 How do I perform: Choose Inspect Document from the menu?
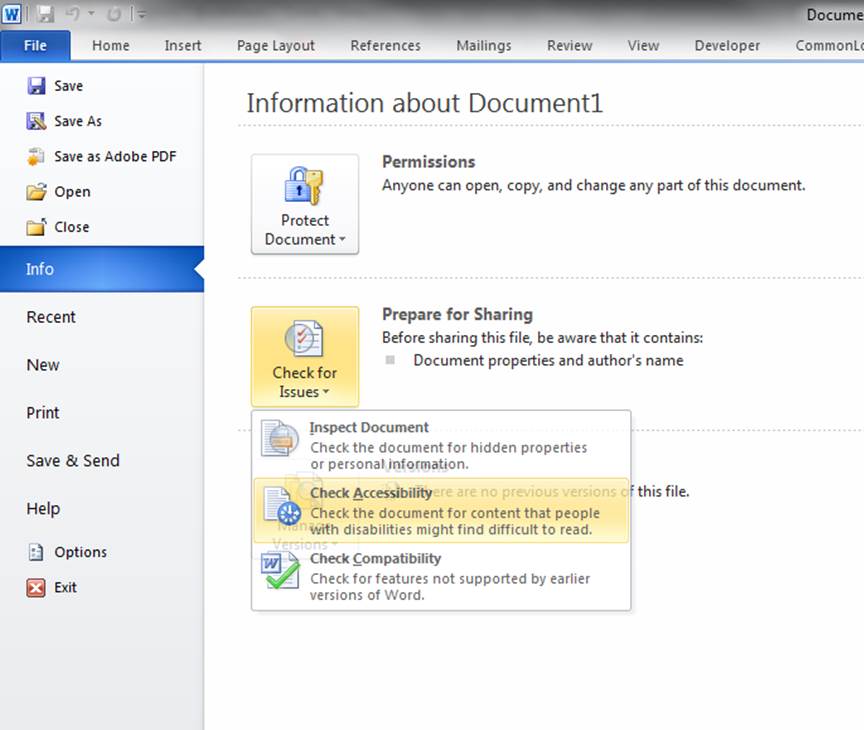[441, 445]
